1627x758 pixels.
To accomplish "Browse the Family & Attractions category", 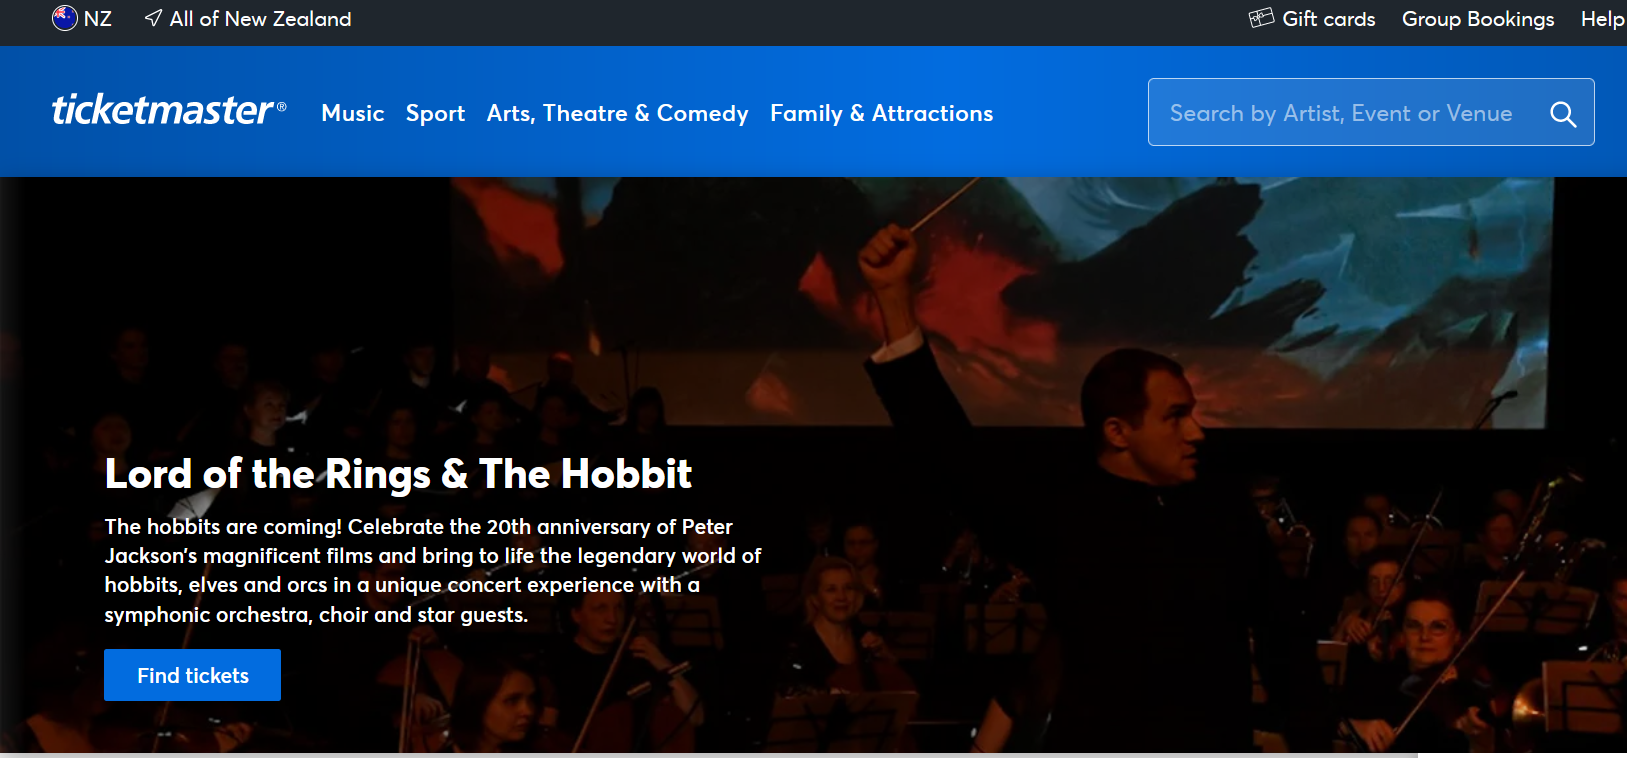I will (881, 113).
